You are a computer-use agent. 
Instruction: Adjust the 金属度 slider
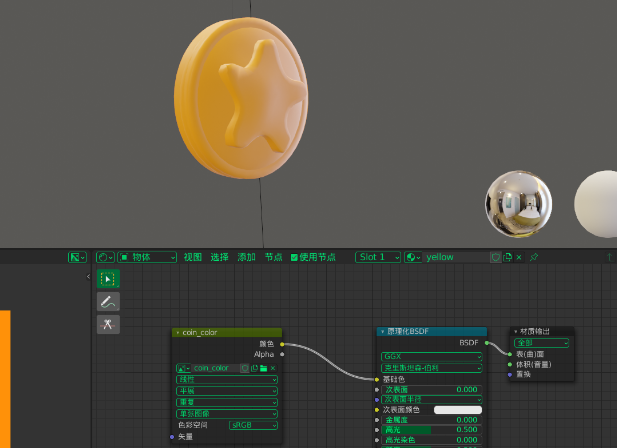pos(432,420)
